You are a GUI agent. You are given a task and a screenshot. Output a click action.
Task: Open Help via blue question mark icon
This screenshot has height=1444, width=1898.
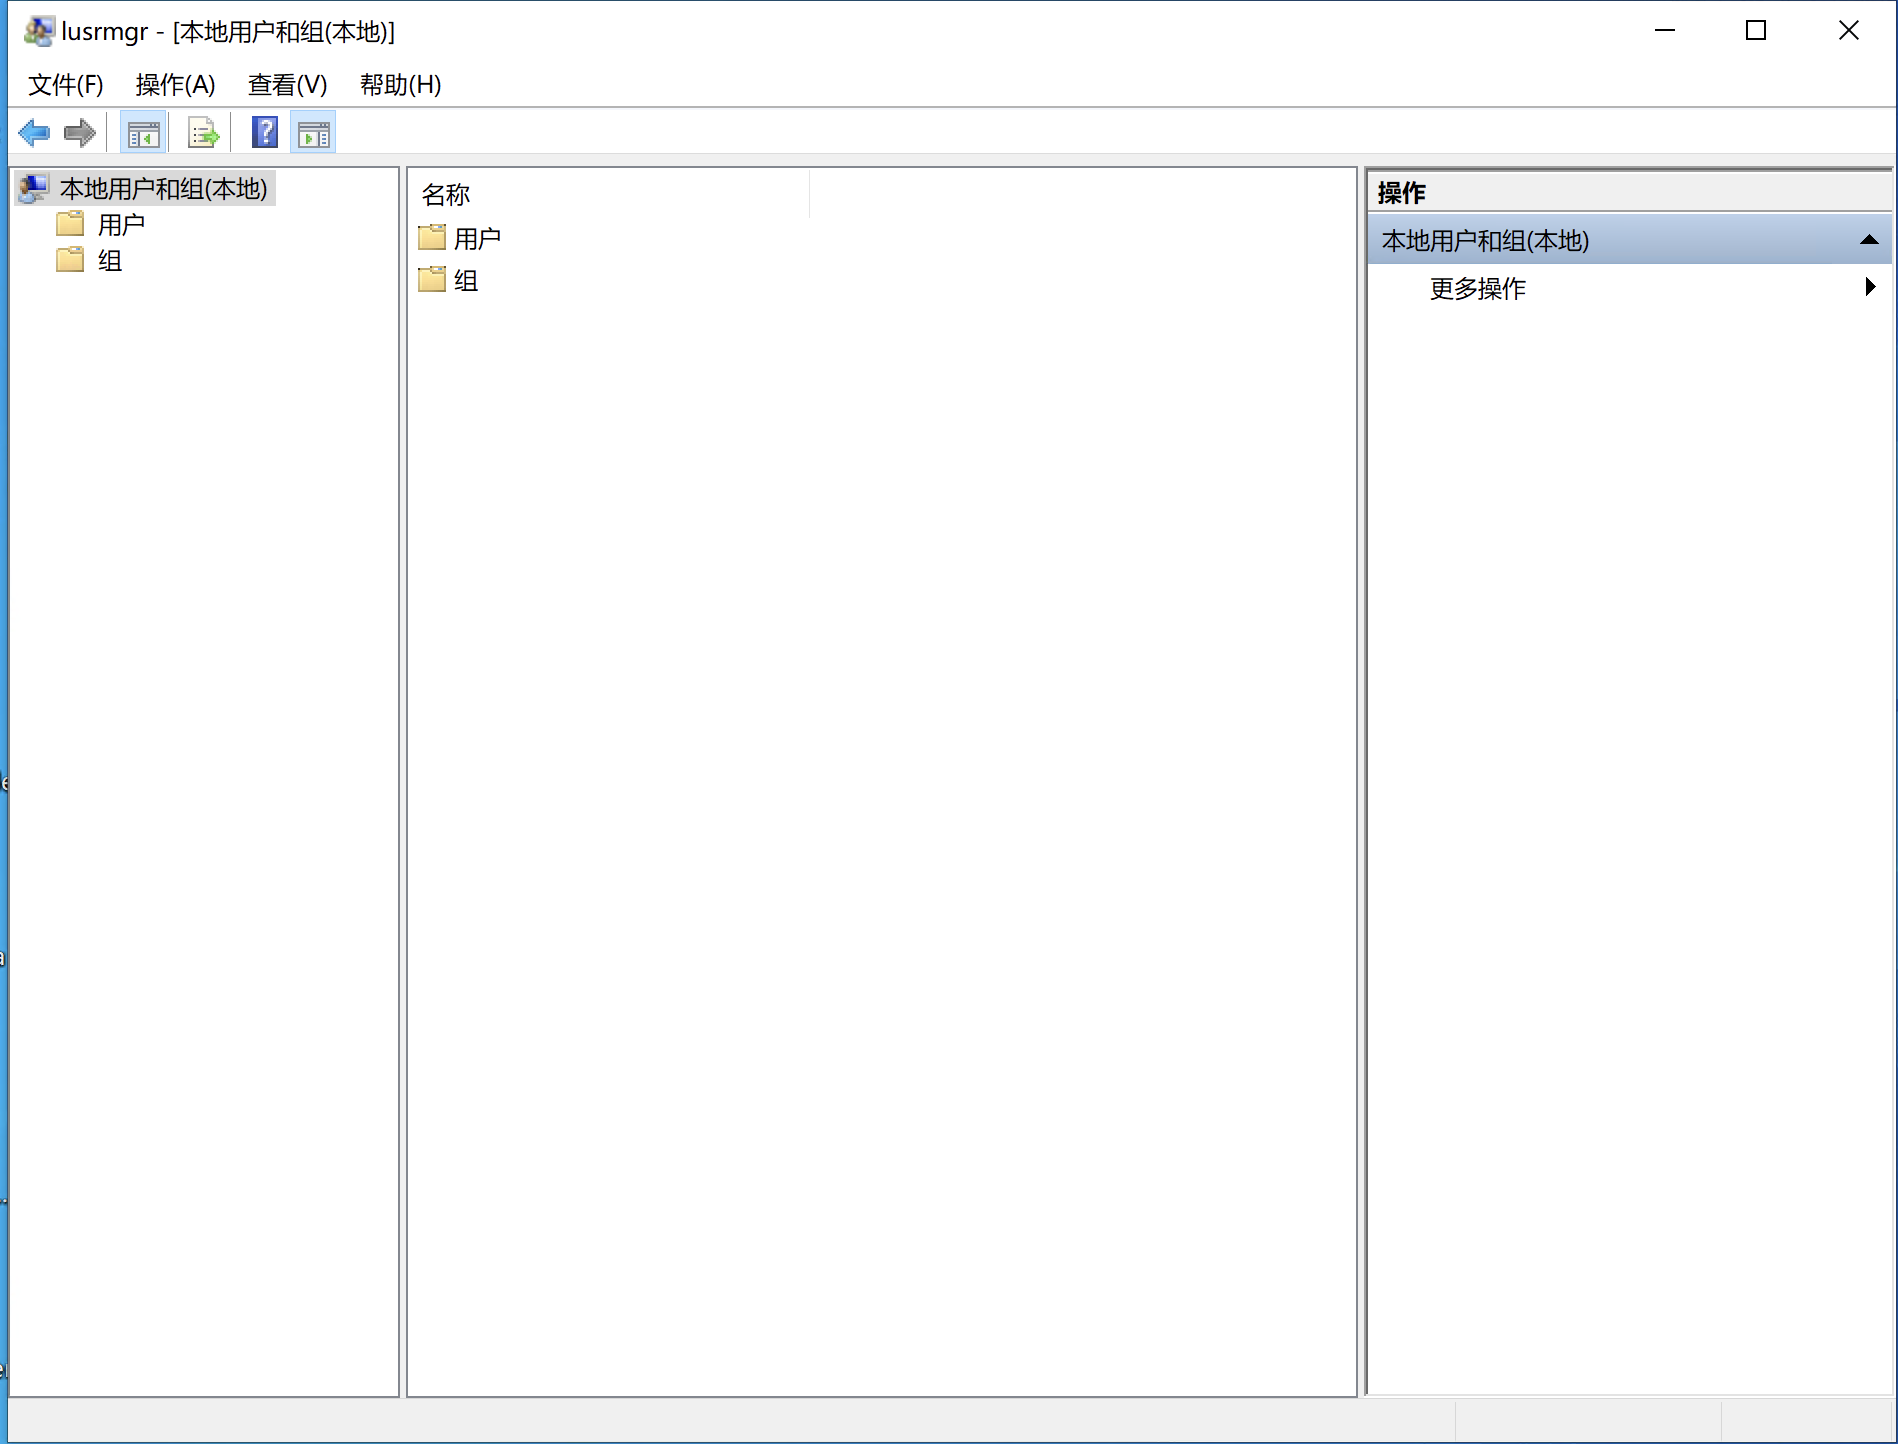(265, 133)
